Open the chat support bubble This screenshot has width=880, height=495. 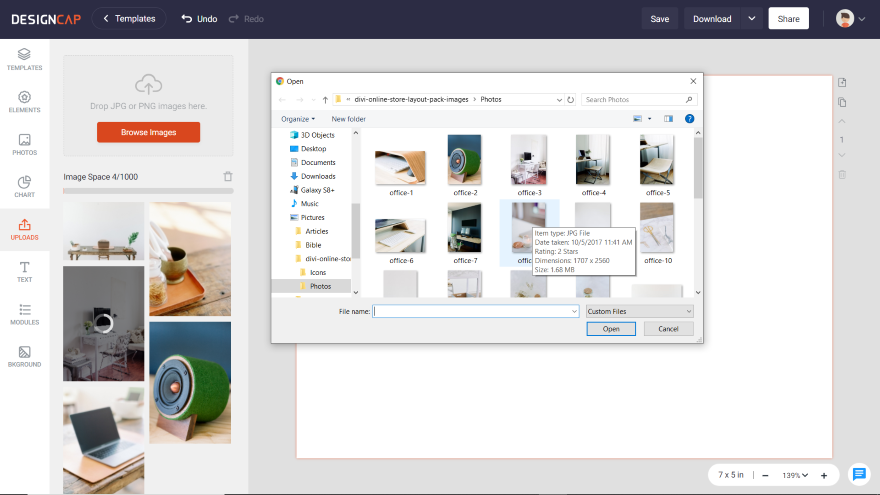pos(859,474)
